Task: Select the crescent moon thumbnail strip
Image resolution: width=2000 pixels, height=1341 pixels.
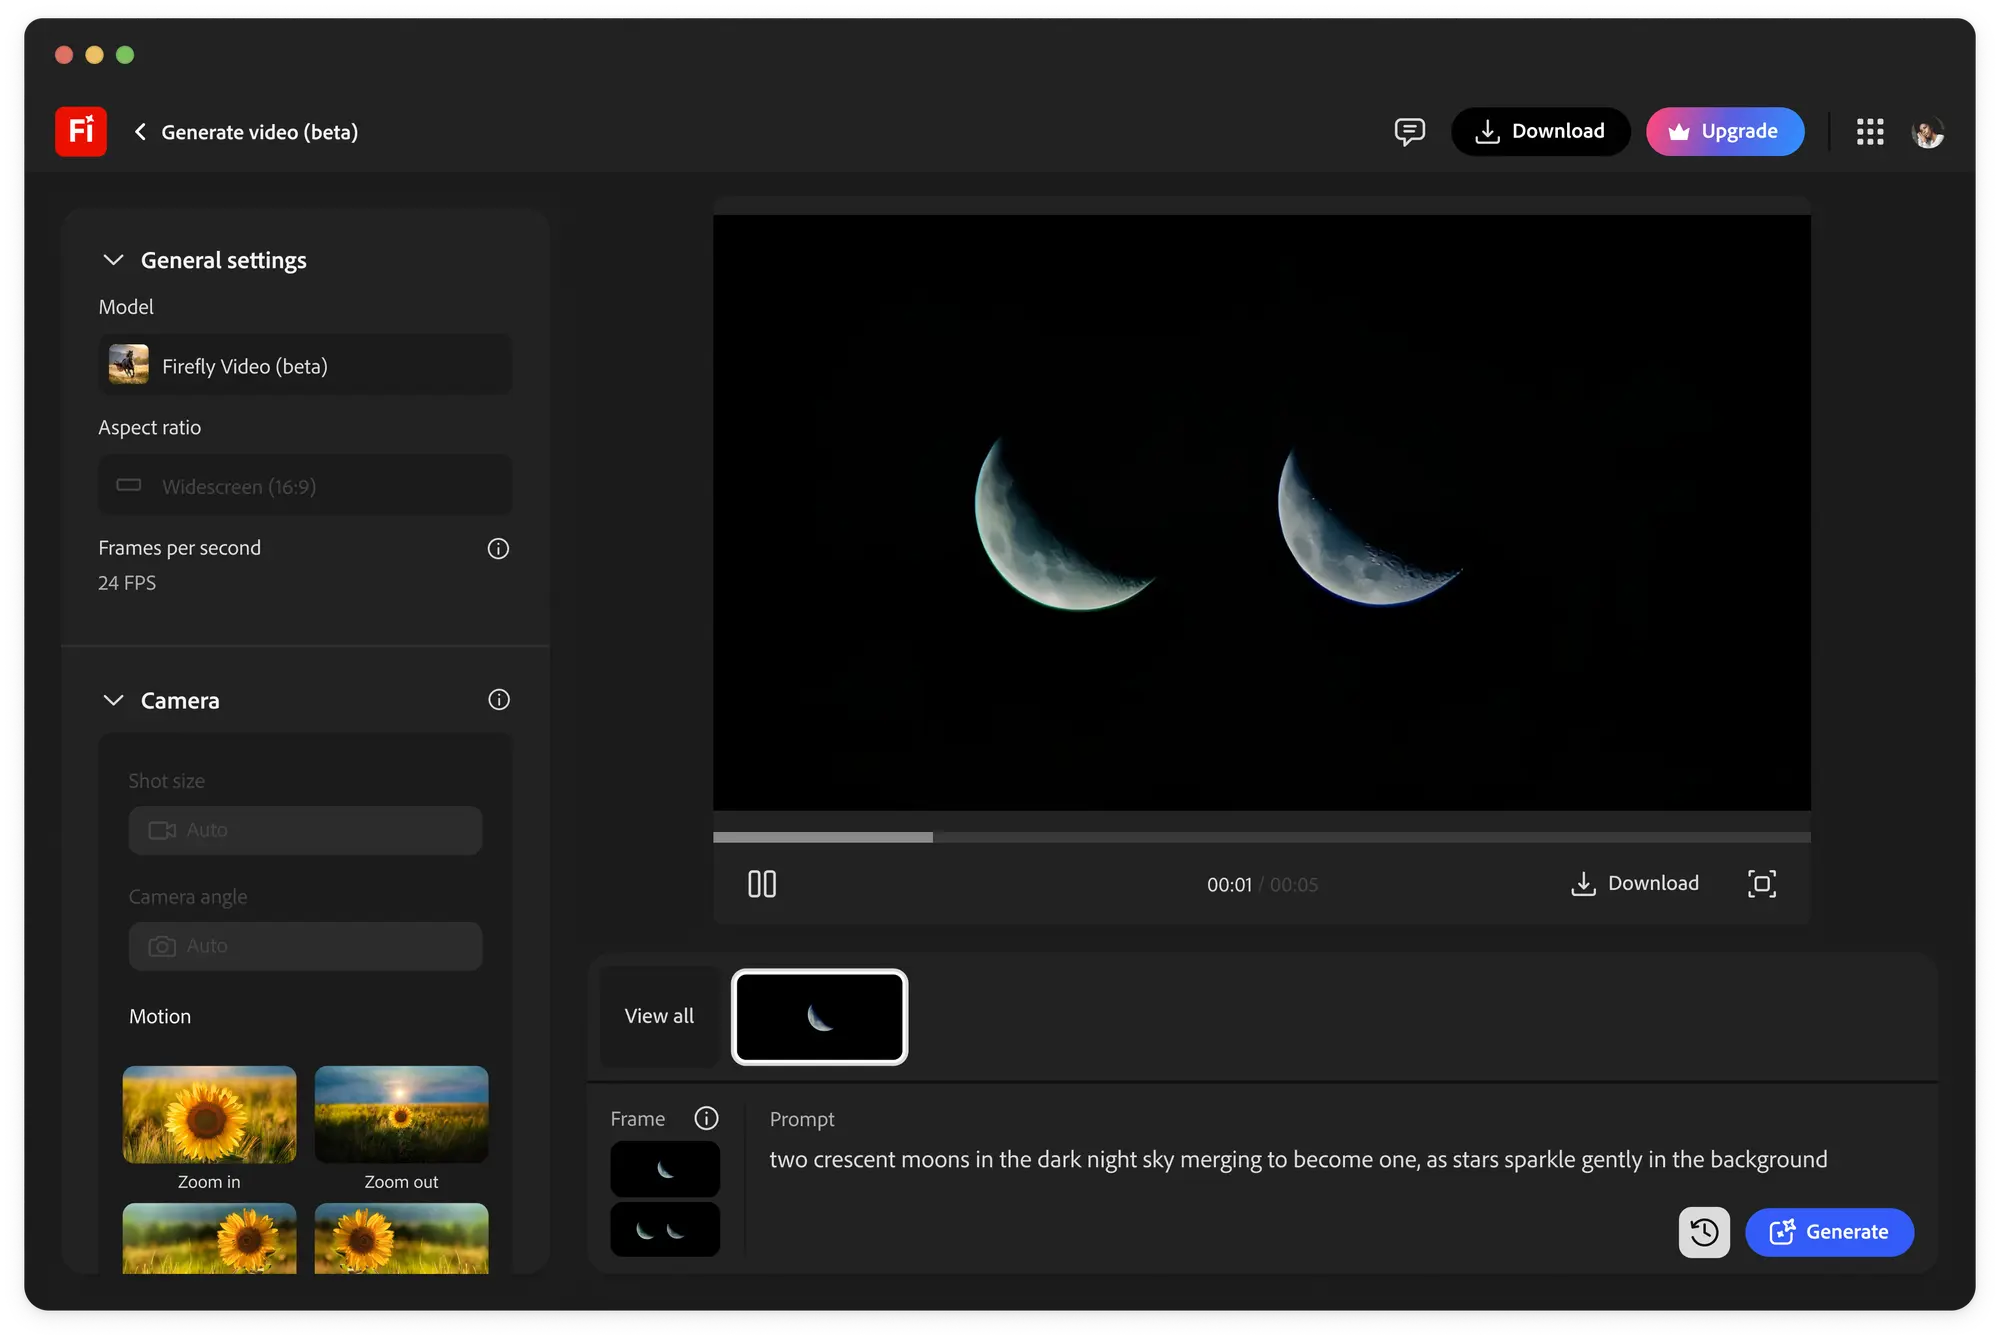Action: pos(820,1016)
